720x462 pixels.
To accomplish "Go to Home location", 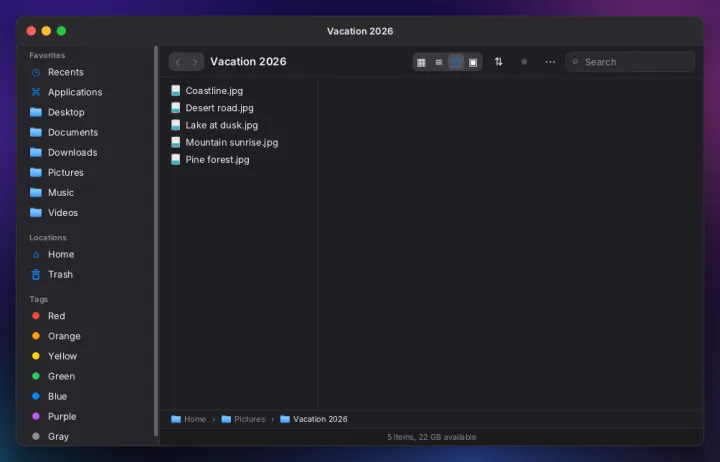I will [90, 254].
